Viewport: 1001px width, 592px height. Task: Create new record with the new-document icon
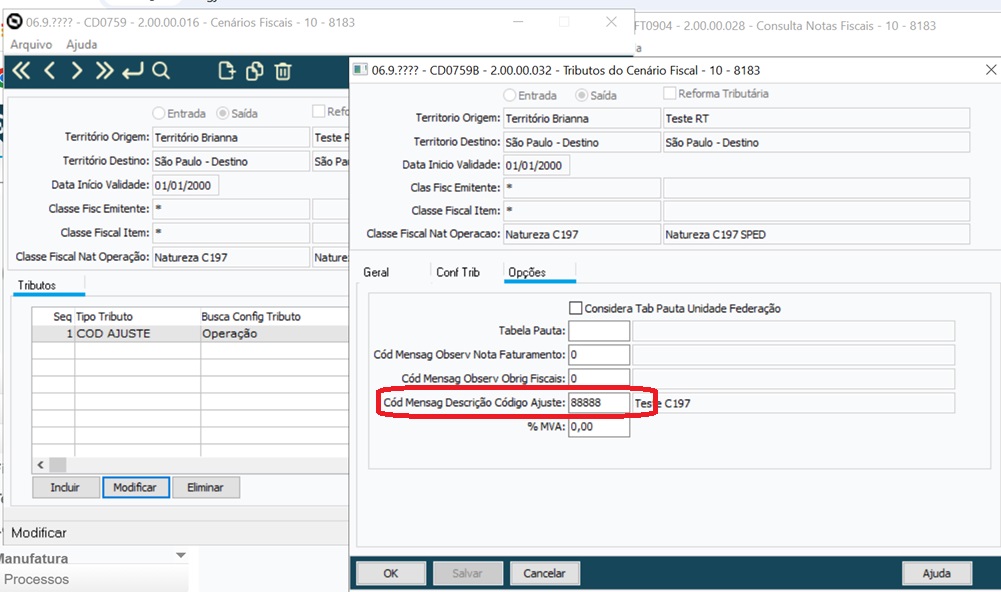click(228, 71)
